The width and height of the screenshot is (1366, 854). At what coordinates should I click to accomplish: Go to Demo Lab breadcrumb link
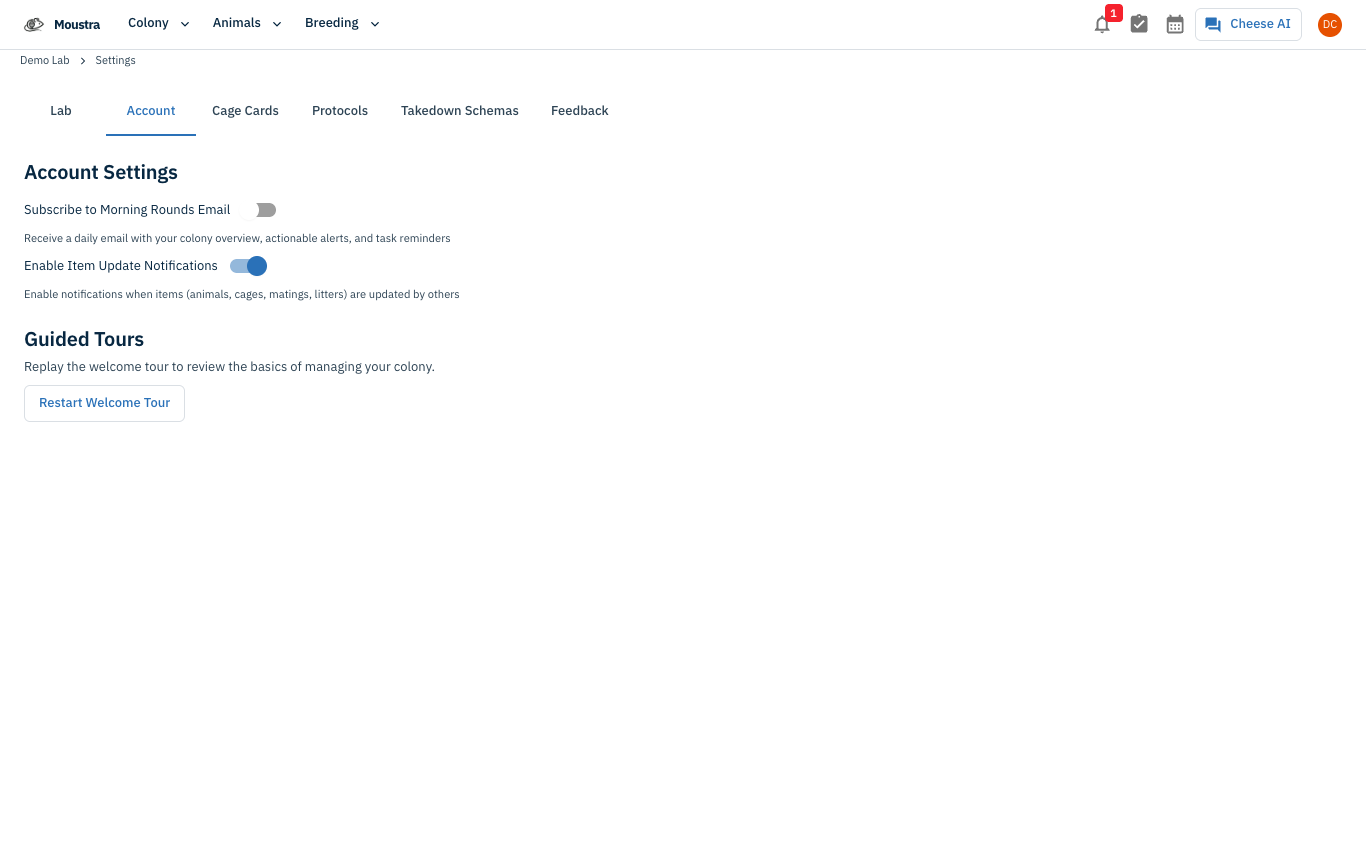(45, 61)
